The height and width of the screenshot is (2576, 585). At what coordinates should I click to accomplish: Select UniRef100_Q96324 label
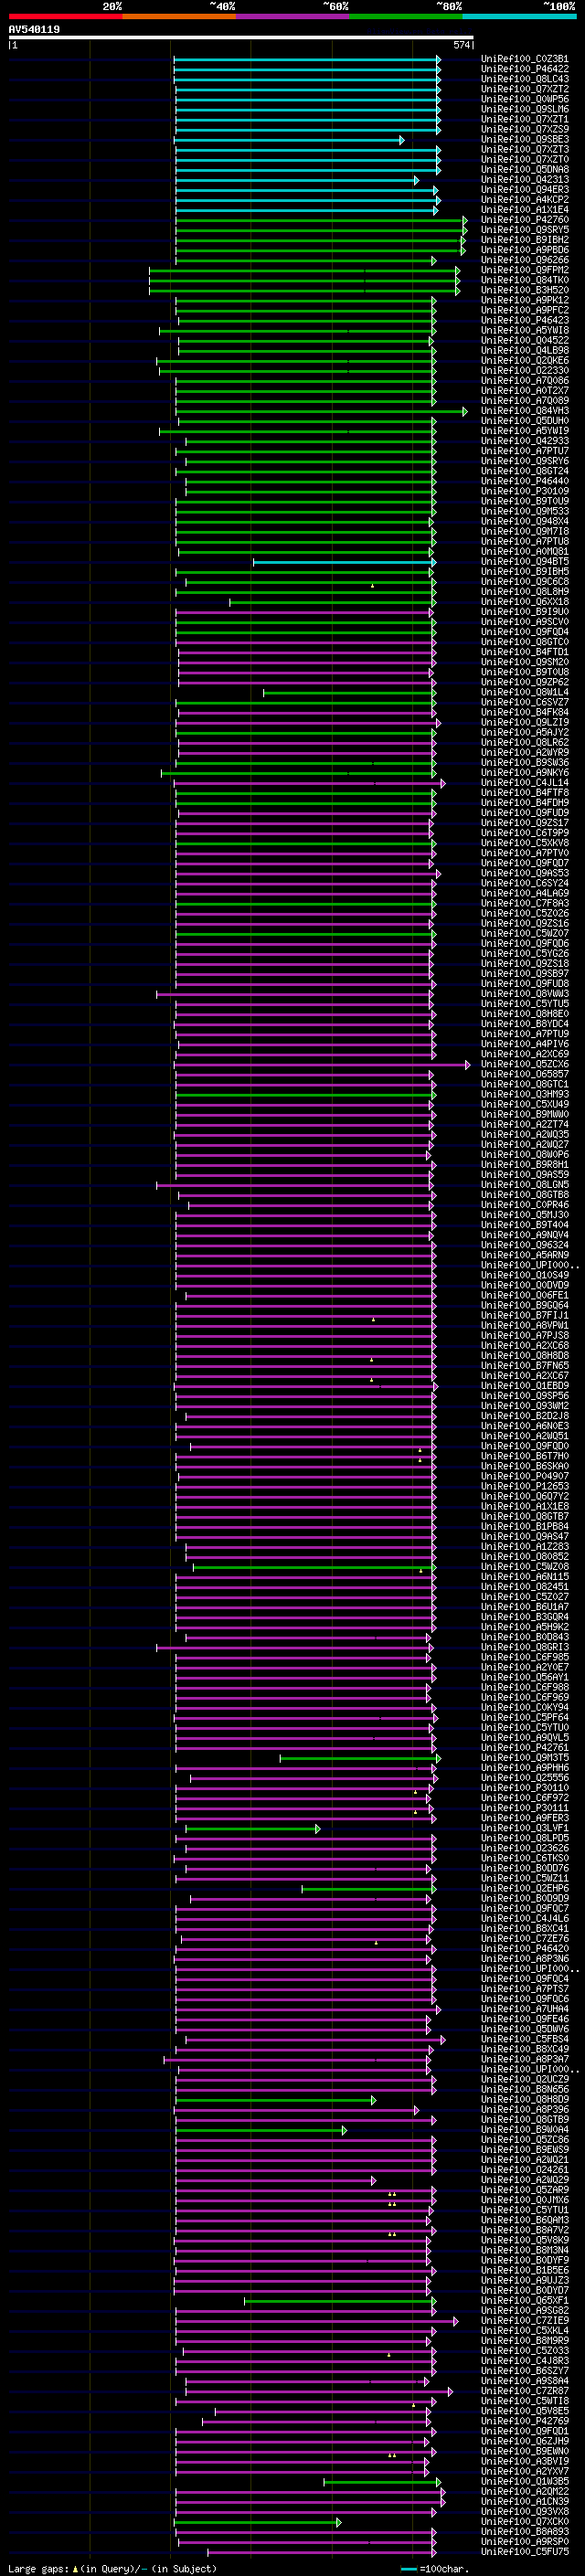pyautogui.click(x=525, y=1245)
